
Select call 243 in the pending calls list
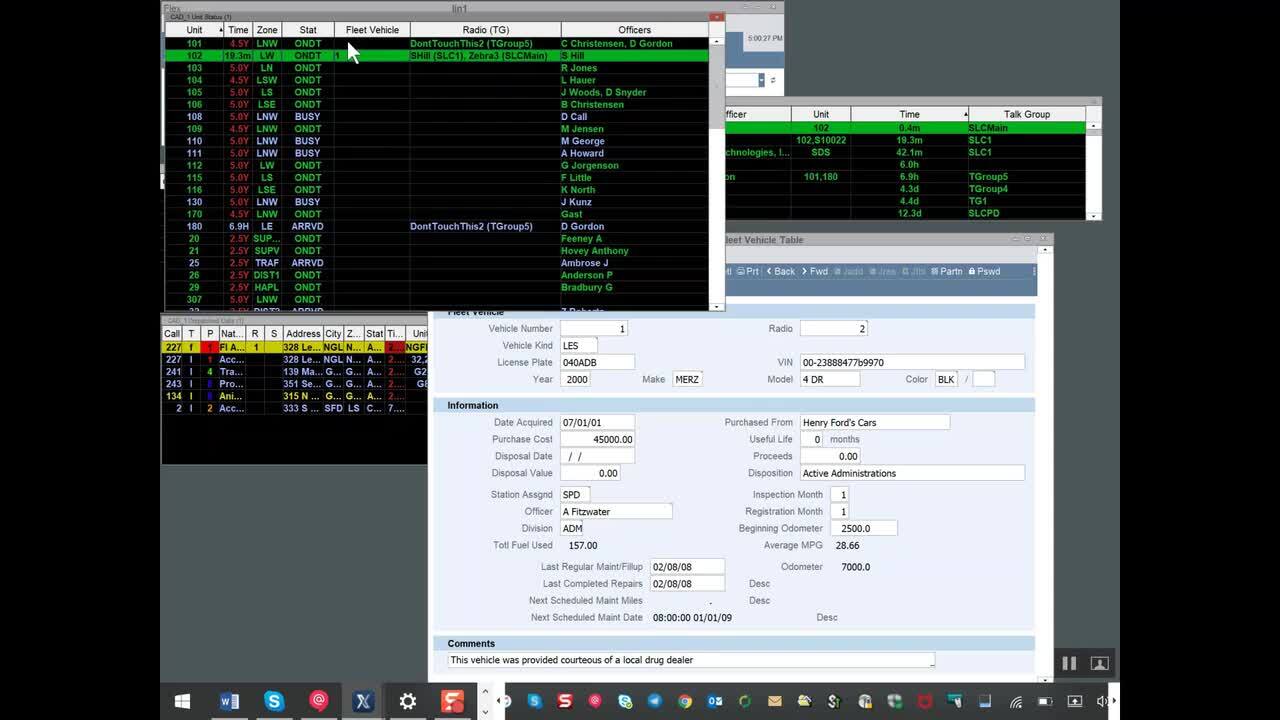(173, 384)
